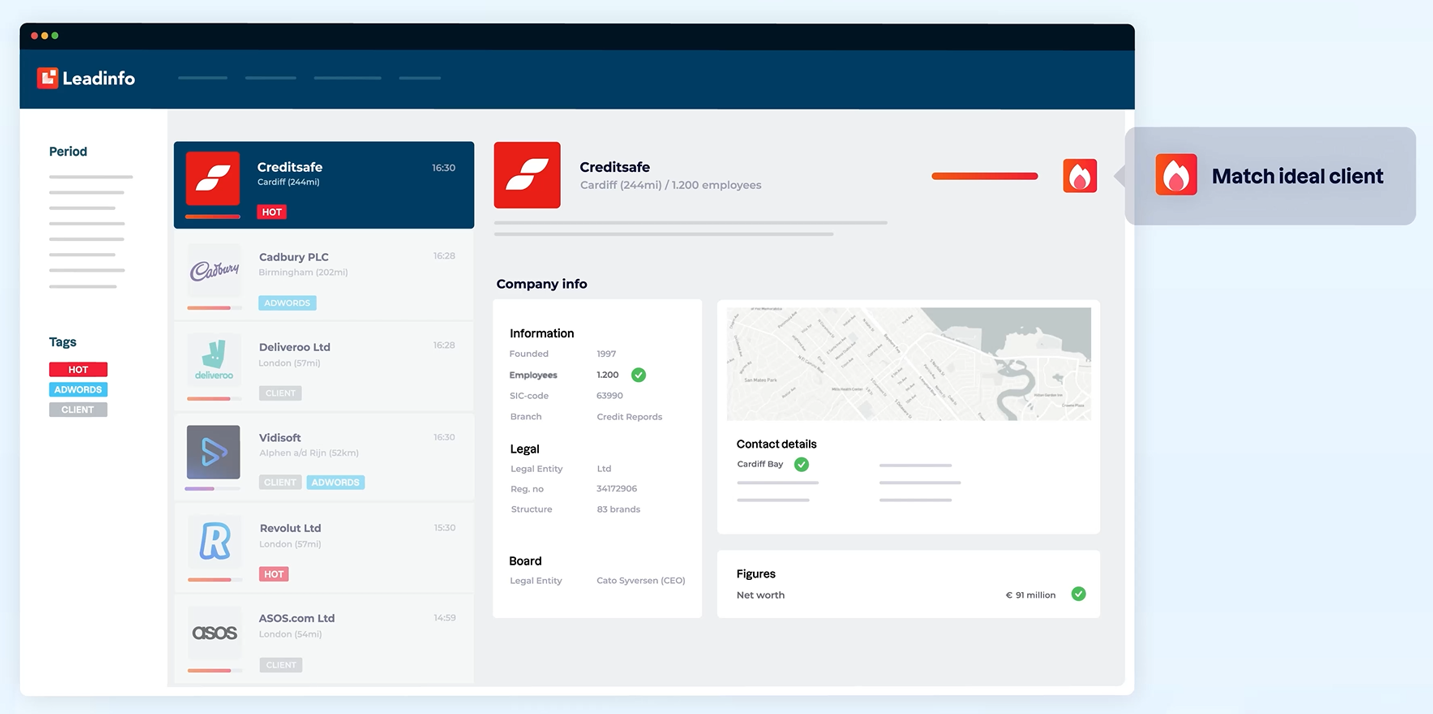Click the map thumbnail in Company info
The height and width of the screenshot is (714, 1433).
[x=908, y=364]
